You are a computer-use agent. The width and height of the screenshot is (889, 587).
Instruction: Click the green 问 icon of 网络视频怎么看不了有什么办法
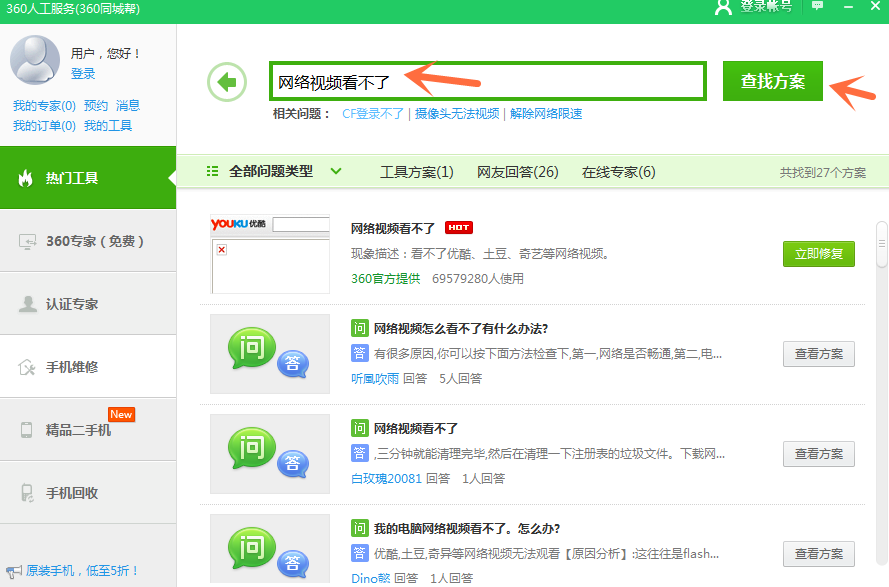(x=359, y=328)
